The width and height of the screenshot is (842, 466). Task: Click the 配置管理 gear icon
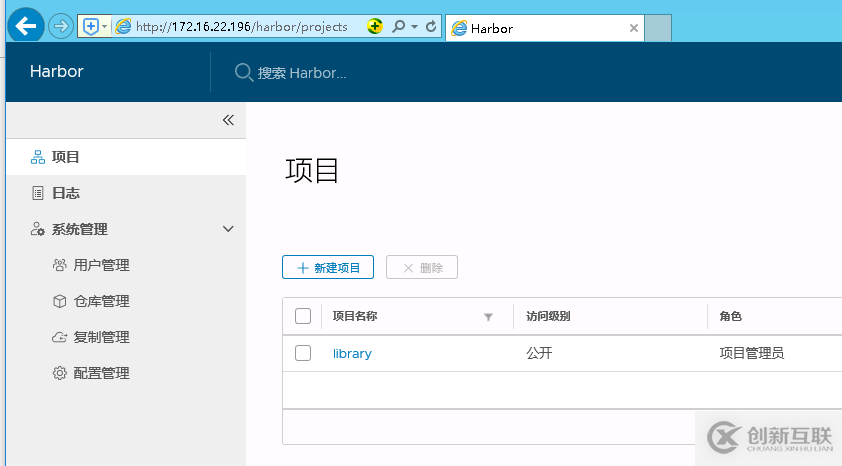click(60, 373)
